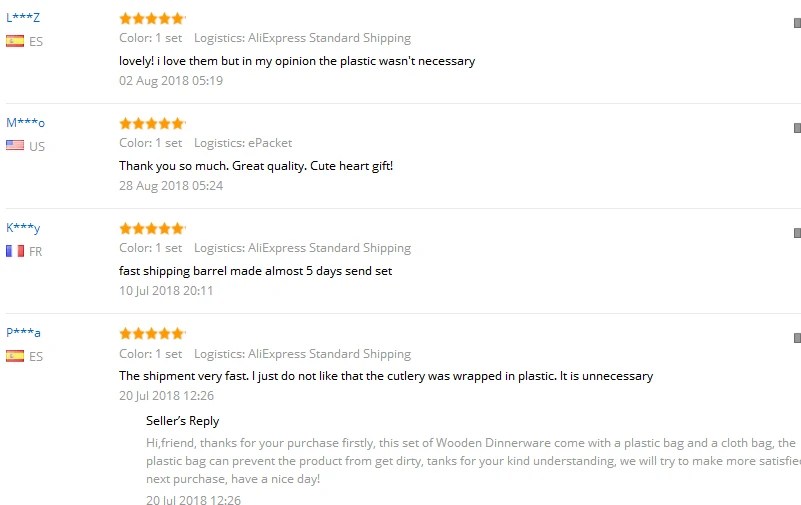Click the Spain flag beside P***a
The width and height of the screenshot is (801, 505).
(x=15, y=355)
